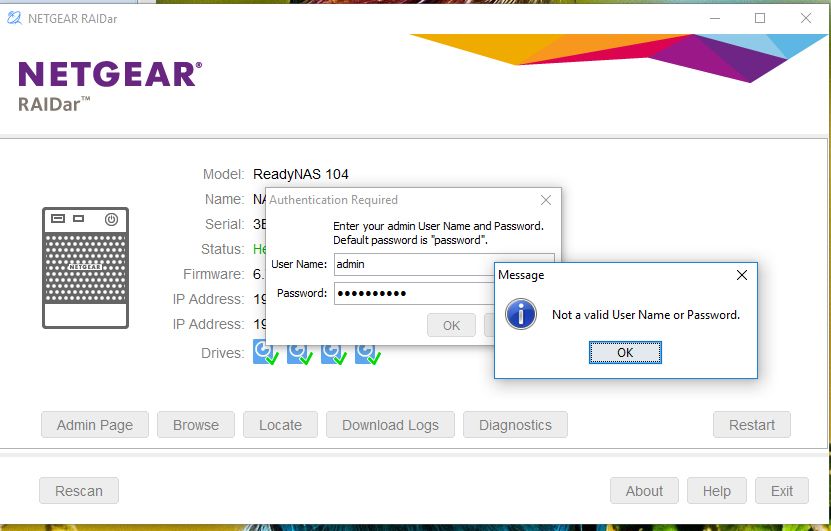Click OK in the Message dialog
The image size is (831, 531).
click(x=625, y=352)
